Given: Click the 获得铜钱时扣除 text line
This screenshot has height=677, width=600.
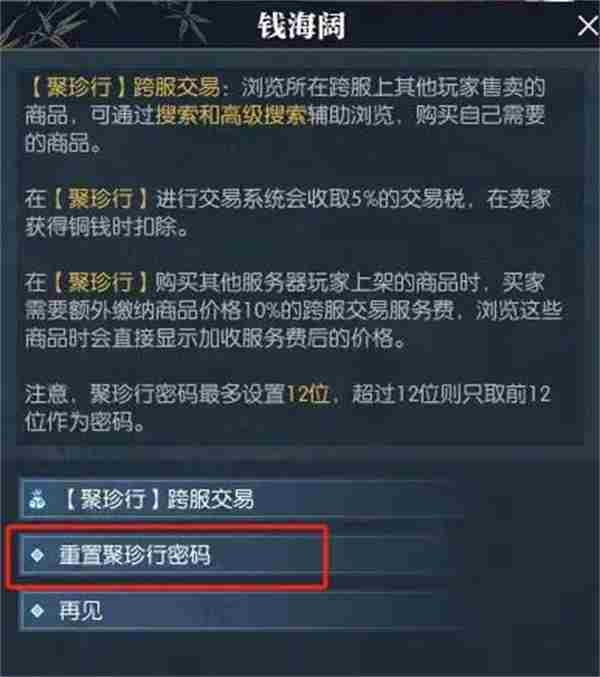Looking at the screenshot, I should [107, 227].
